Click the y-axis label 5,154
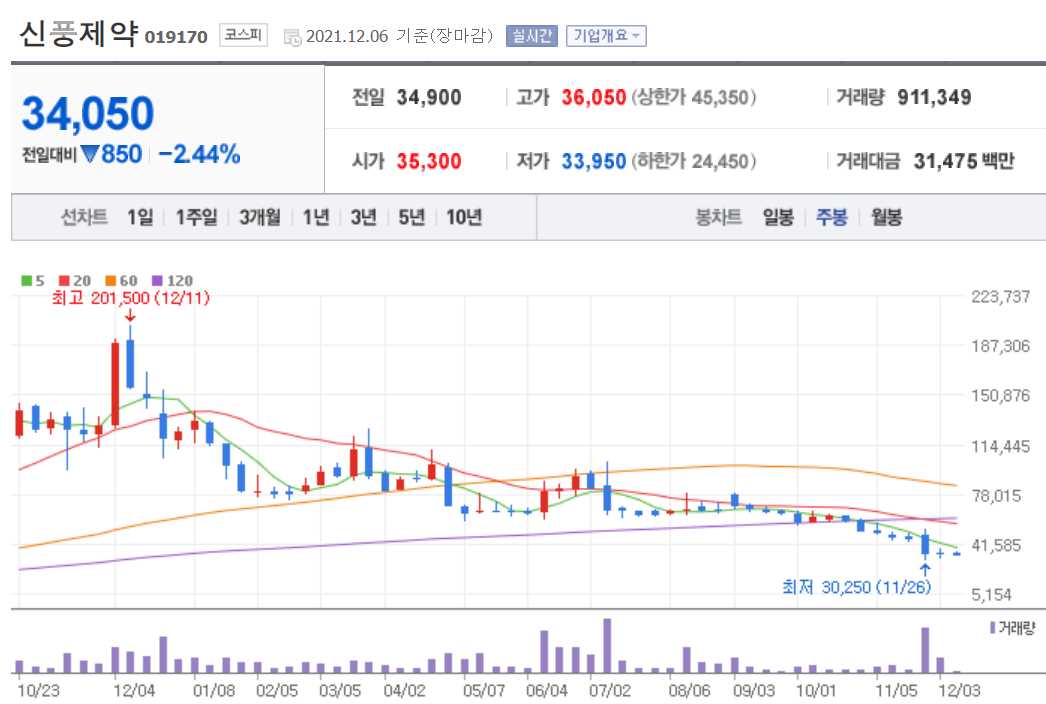Viewport: 1046px width, 704px height. coord(991,595)
